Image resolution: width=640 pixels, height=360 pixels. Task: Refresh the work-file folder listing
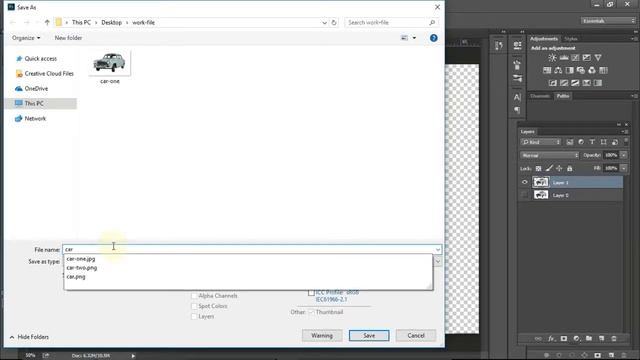(334, 22)
